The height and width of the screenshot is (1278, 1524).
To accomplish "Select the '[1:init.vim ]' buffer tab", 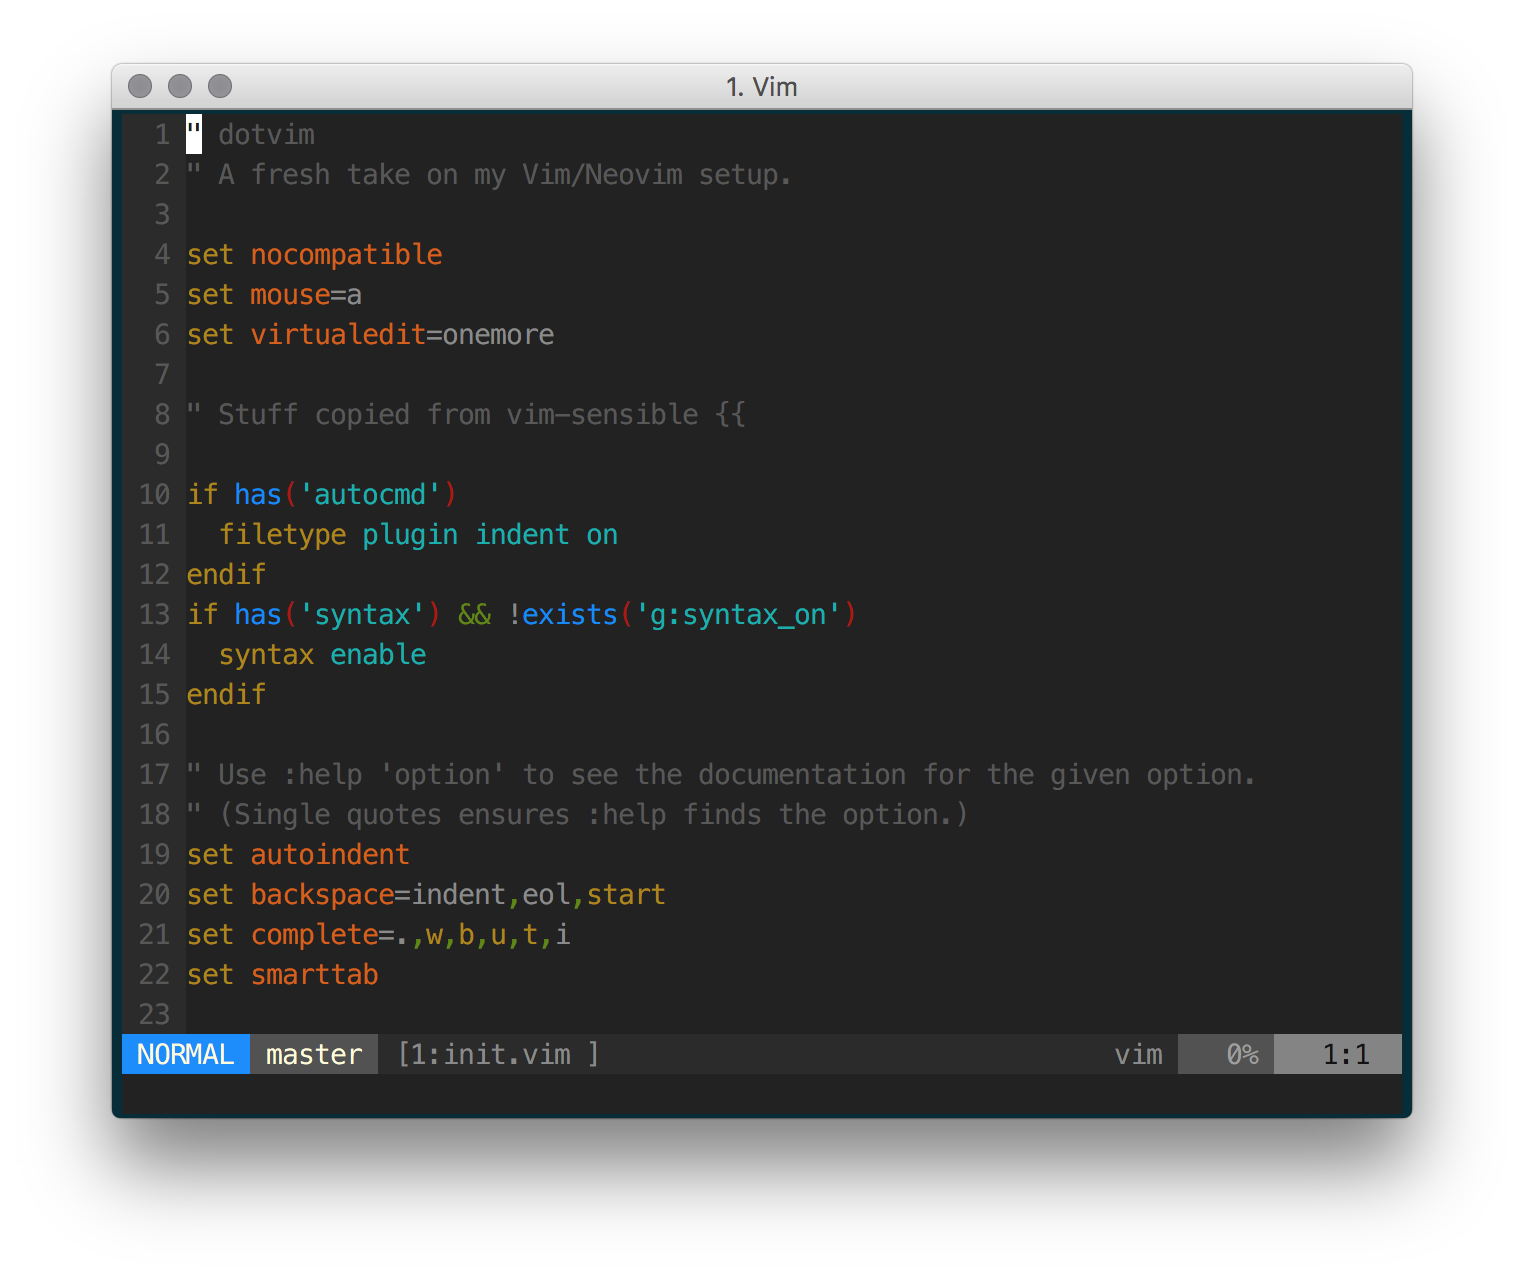I will point(498,1054).
